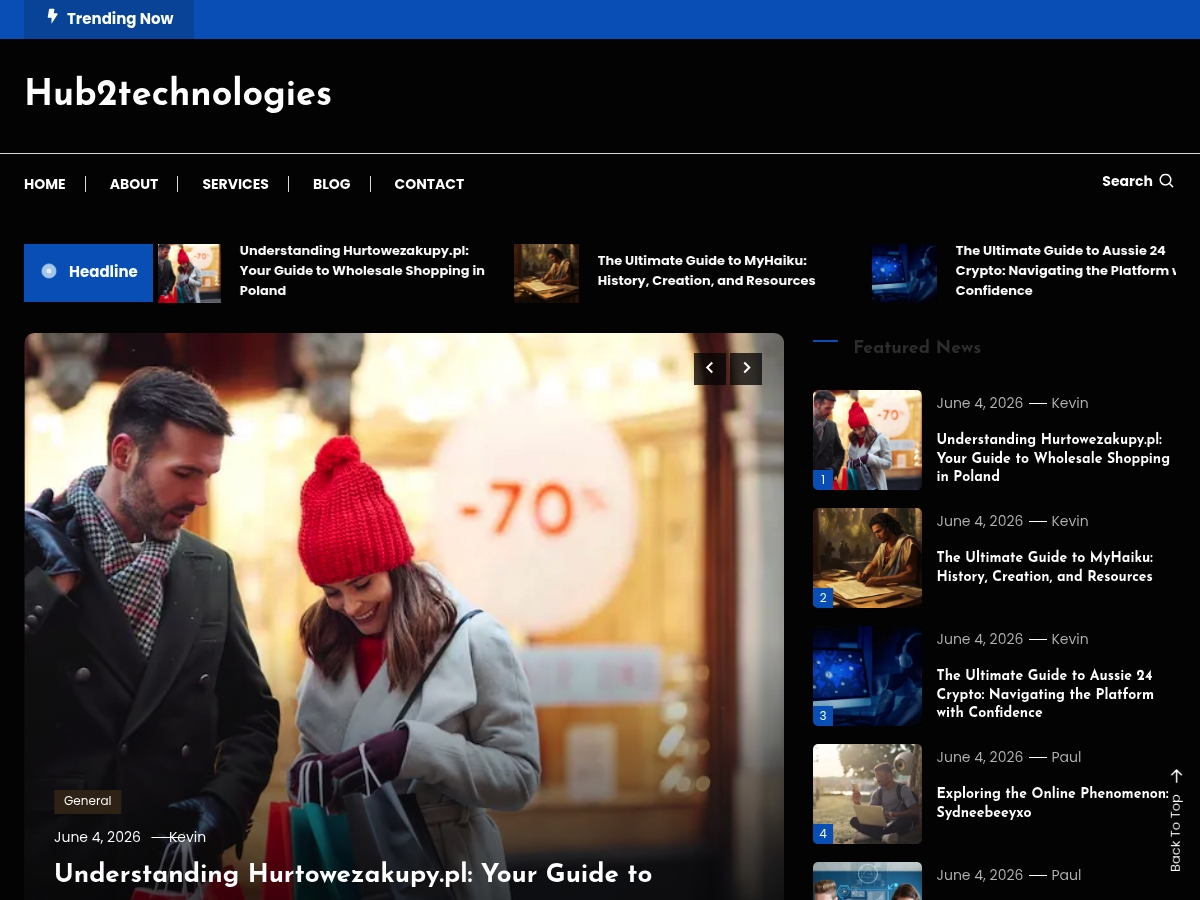Go to HOME menu item
The width and height of the screenshot is (1200, 900).
click(x=45, y=184)
